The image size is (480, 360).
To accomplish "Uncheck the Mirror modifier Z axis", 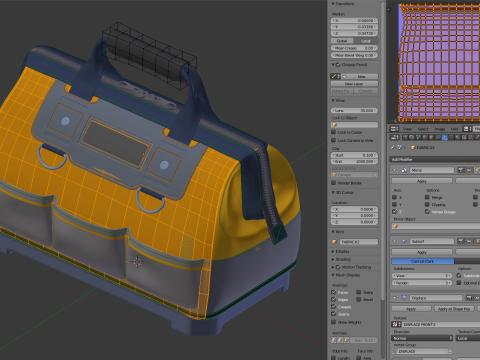I will (x=394, y=211).
